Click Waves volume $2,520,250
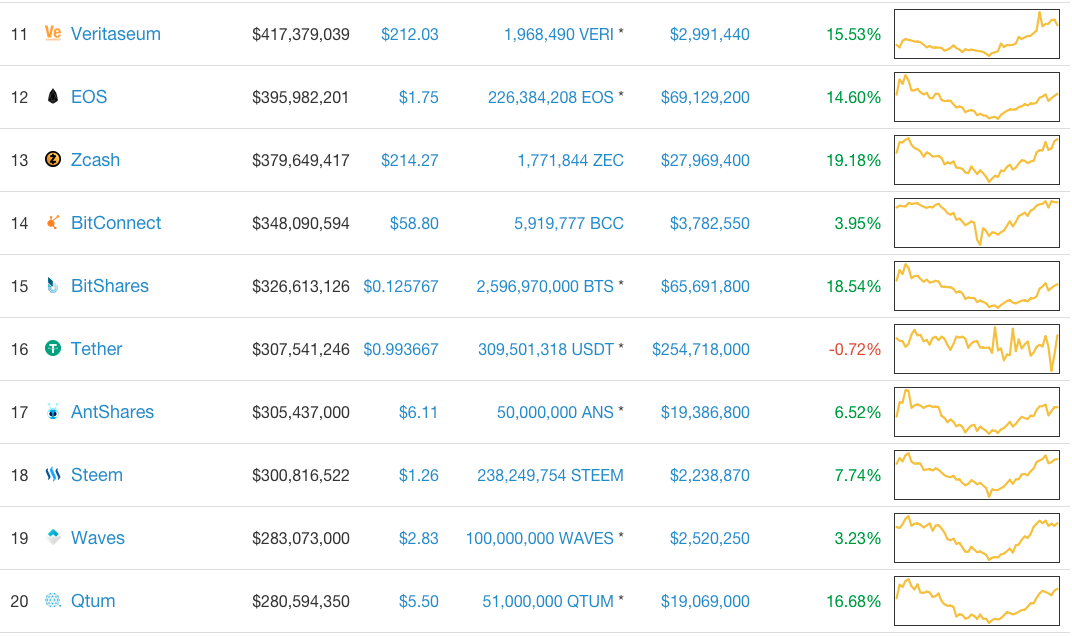The width and height of the screenshot is (1072, 636). coord(710,538)
